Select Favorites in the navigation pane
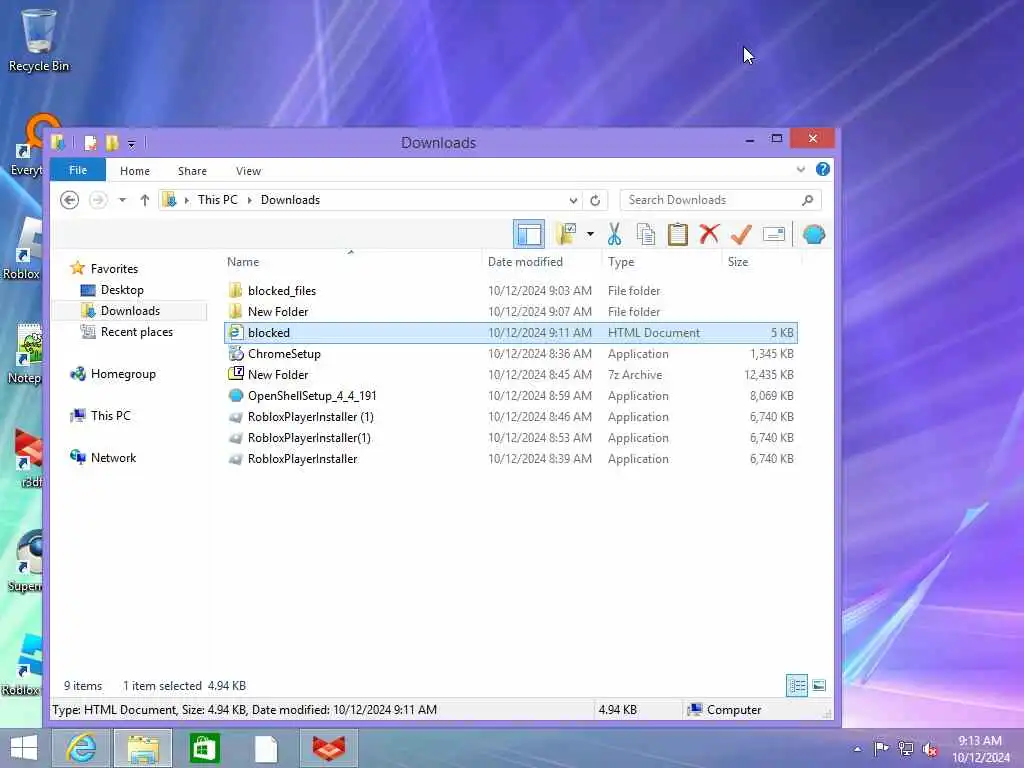Viewport: 1024px width, 768px height. tap(114, 268)
